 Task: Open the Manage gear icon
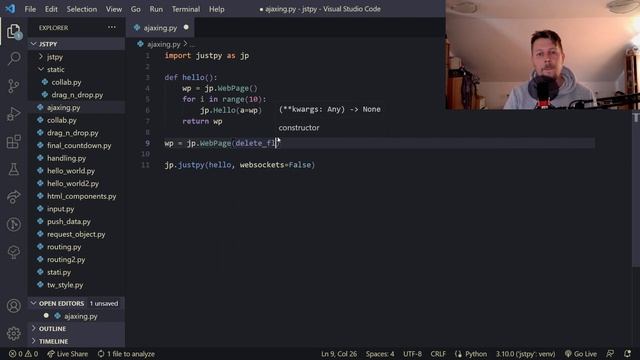tap(13, 333)
